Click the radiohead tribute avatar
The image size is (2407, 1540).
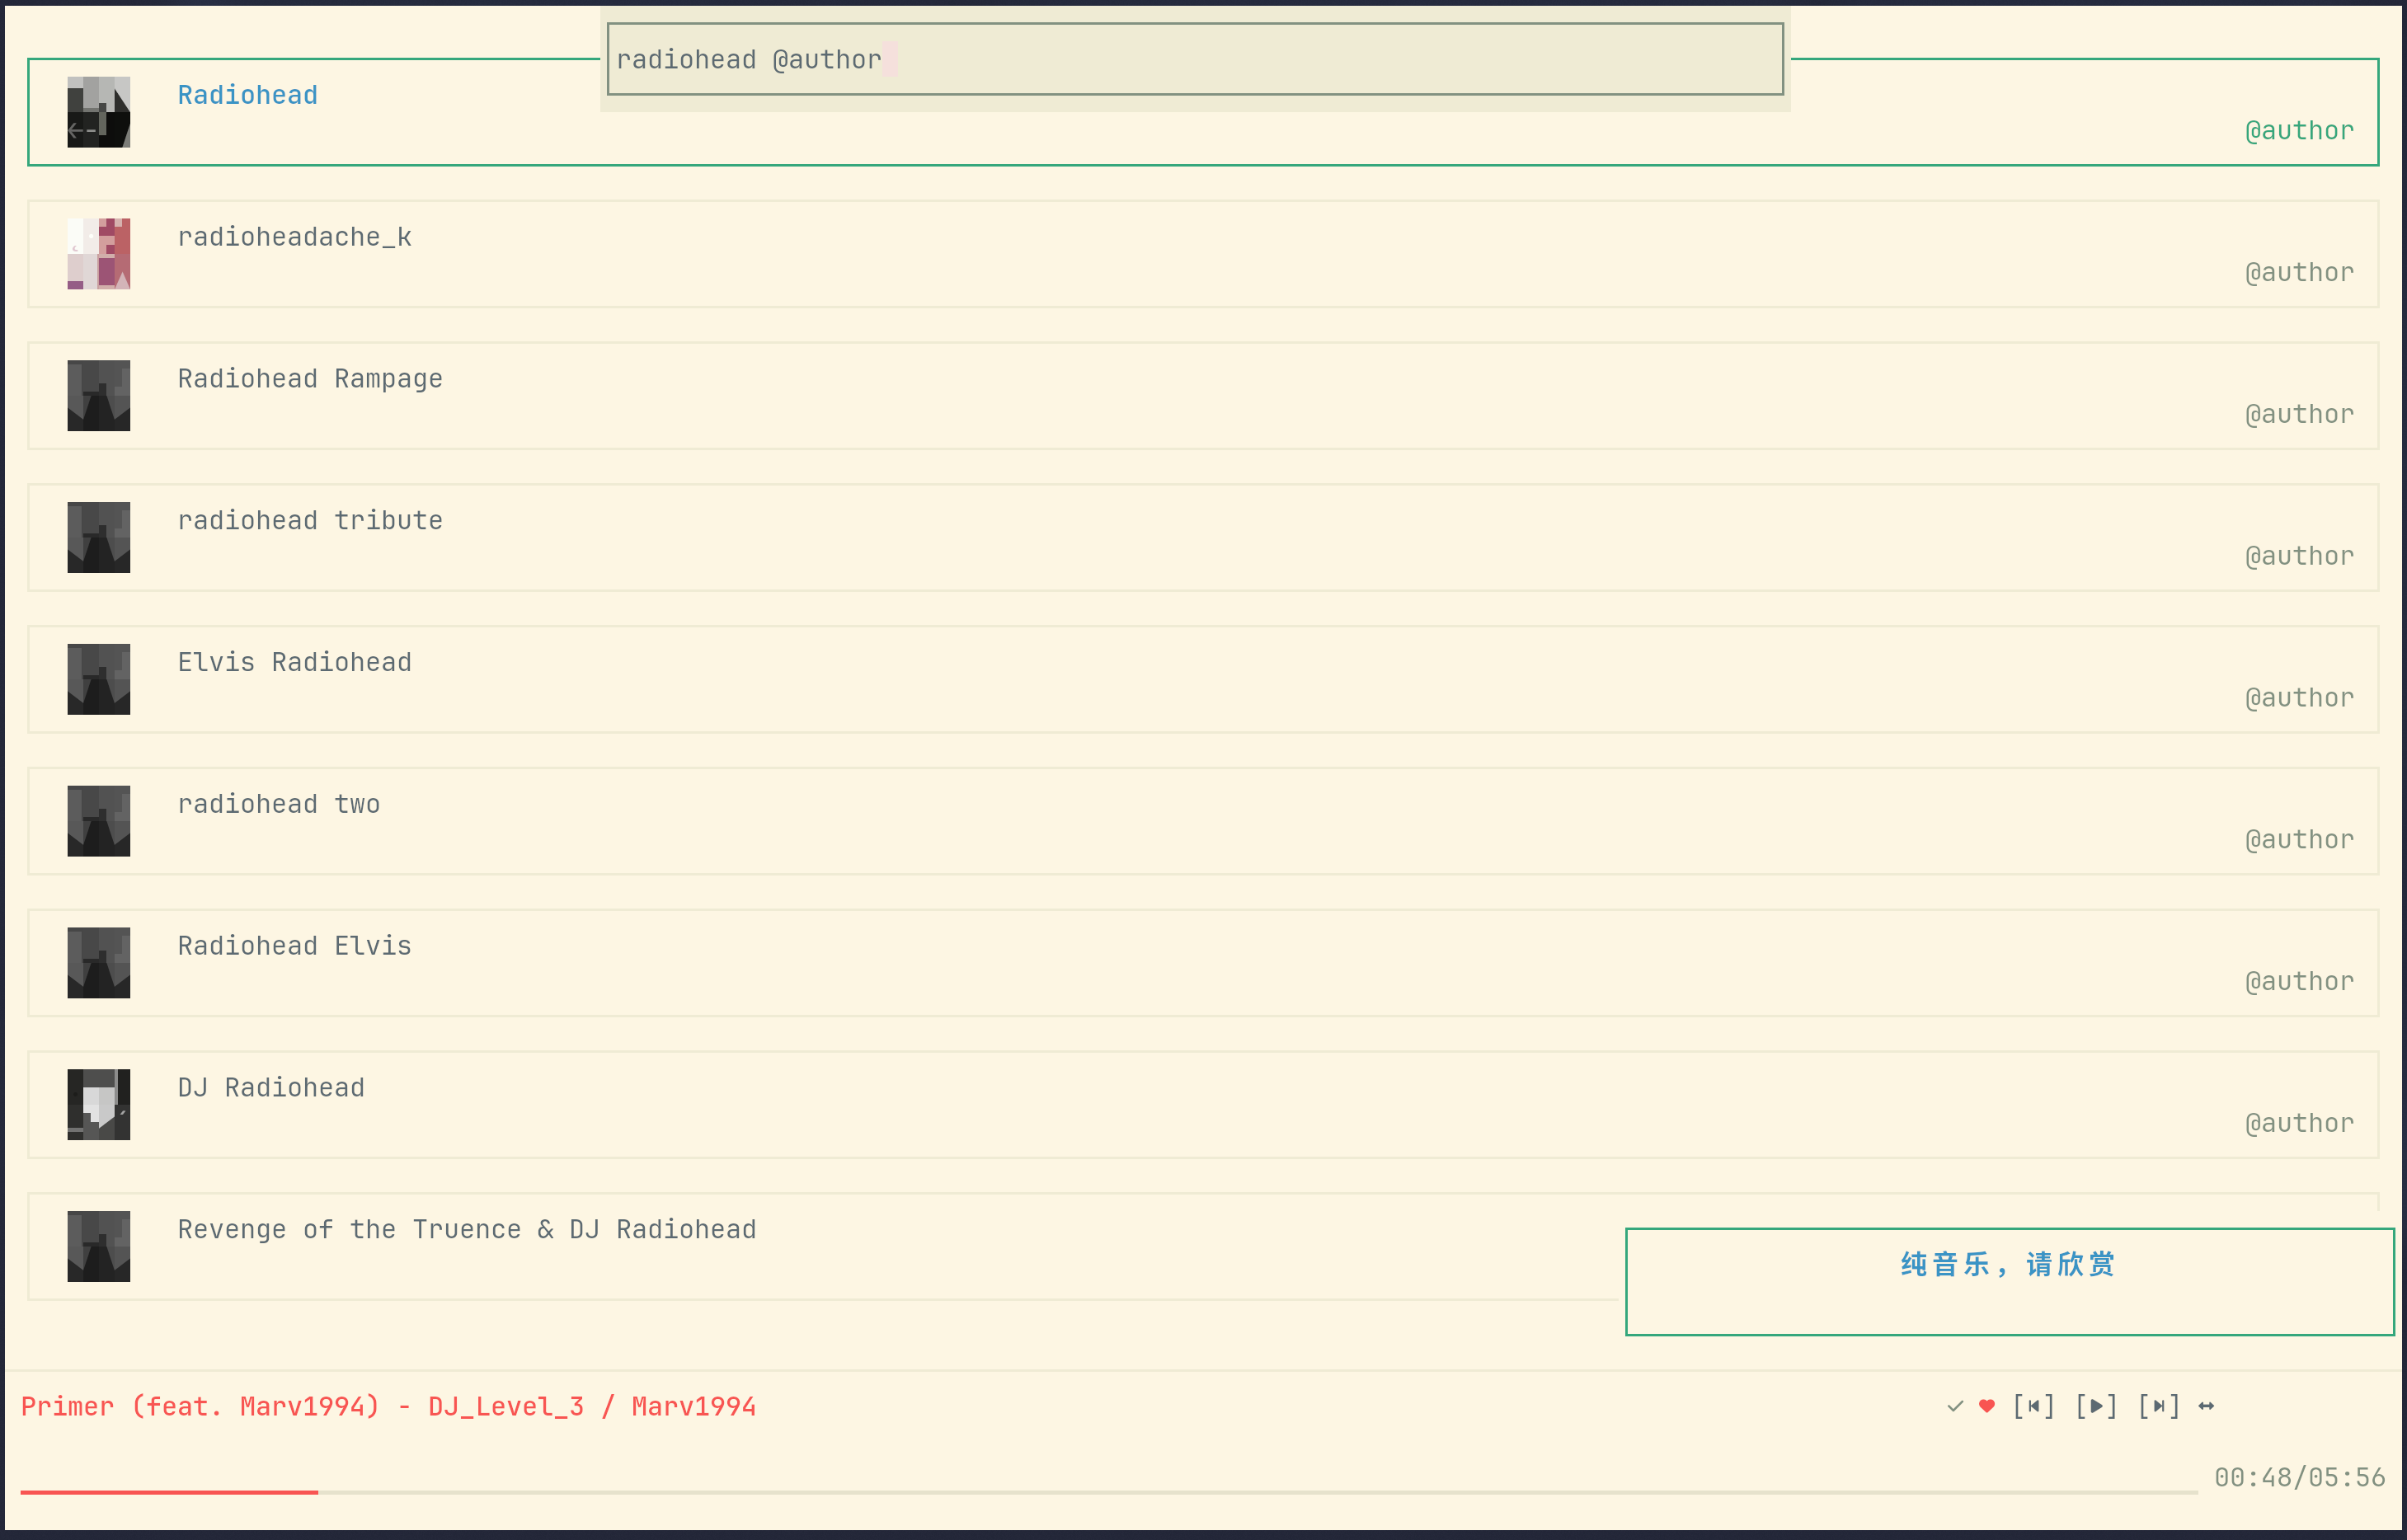pyautogui.click(x=99, y=538)
